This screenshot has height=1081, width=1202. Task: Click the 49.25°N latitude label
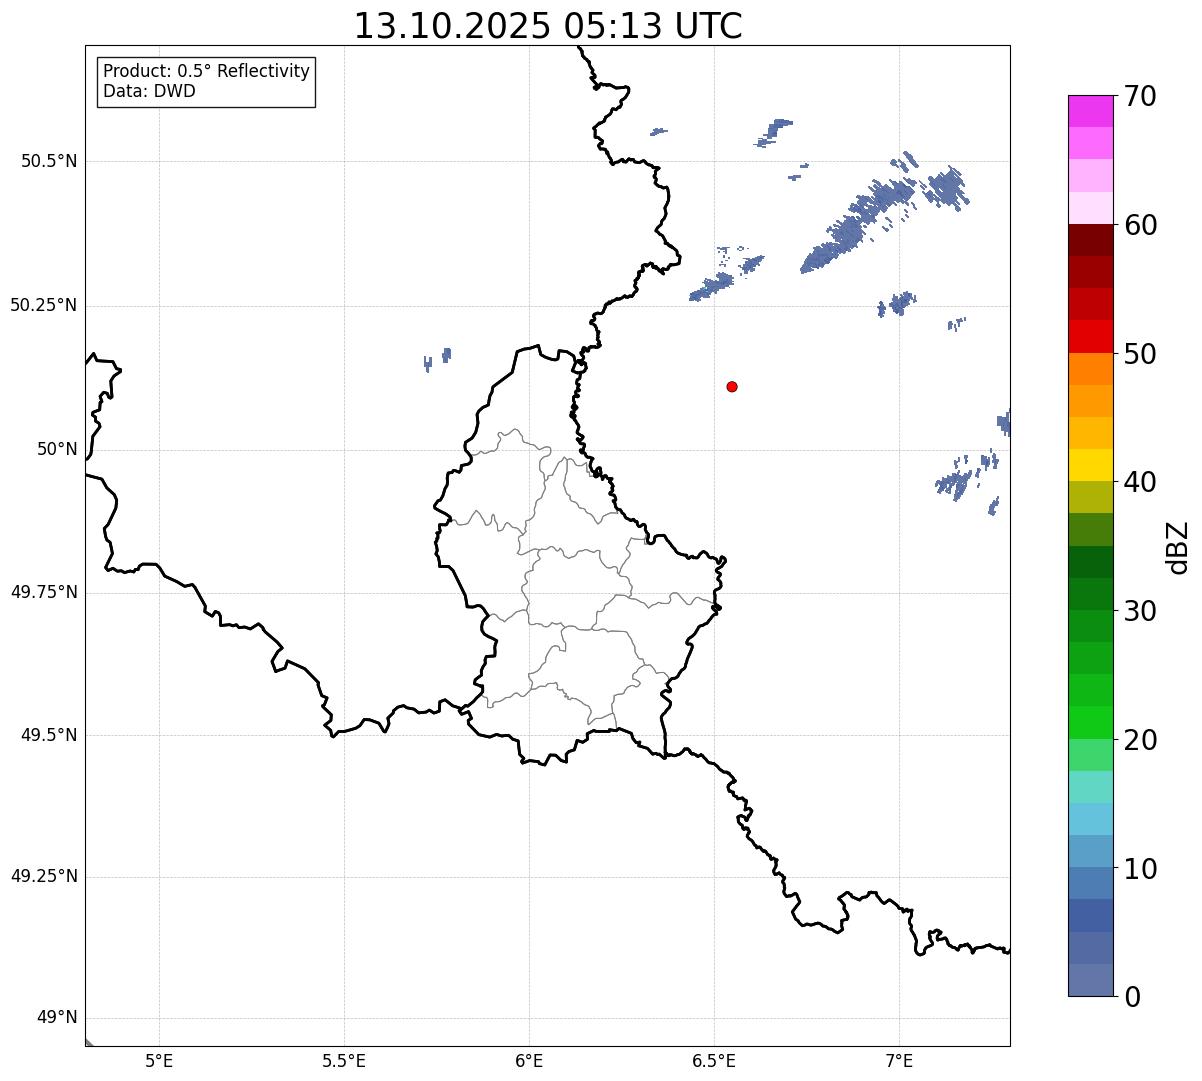[44, 876]
